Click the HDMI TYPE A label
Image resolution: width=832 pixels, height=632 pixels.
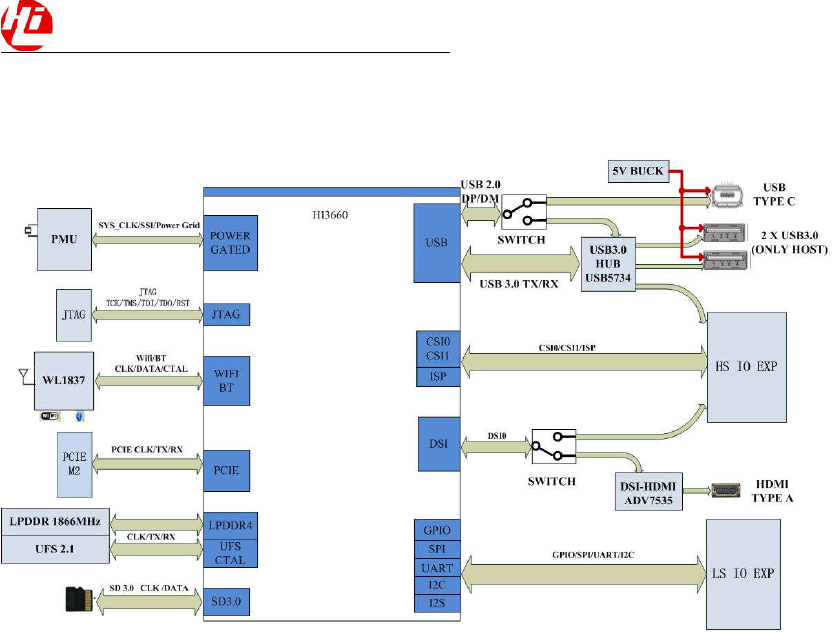click(x=772, y=491)
